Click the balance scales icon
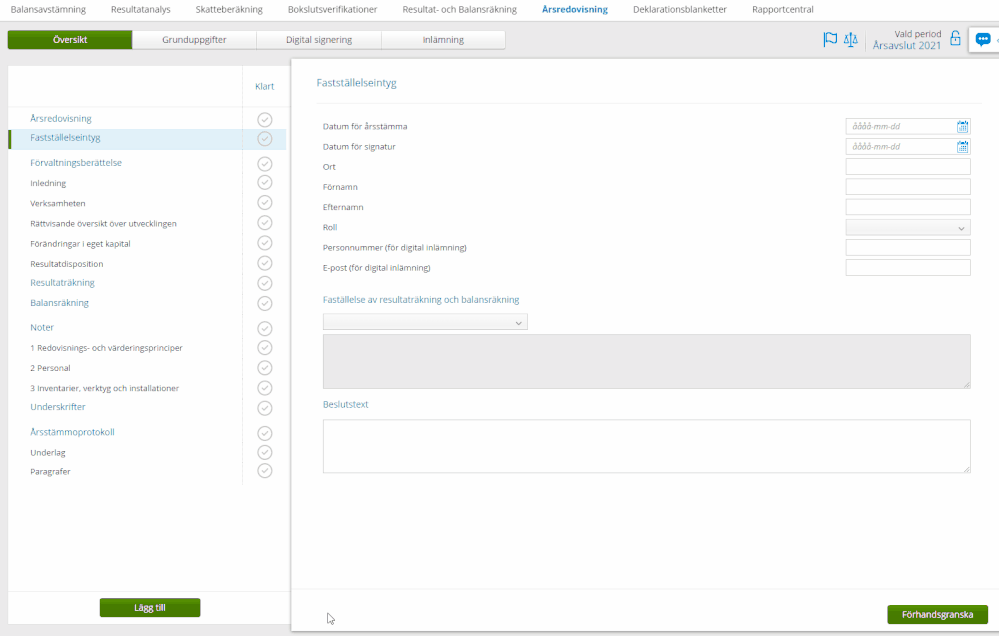 [851, 40]
